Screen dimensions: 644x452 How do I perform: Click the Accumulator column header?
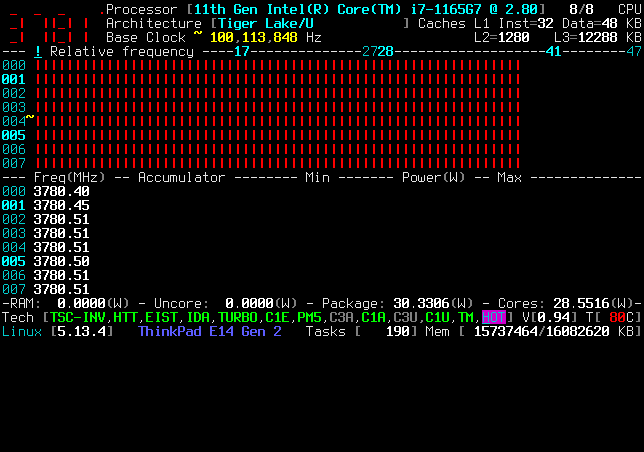pos(182,178)
